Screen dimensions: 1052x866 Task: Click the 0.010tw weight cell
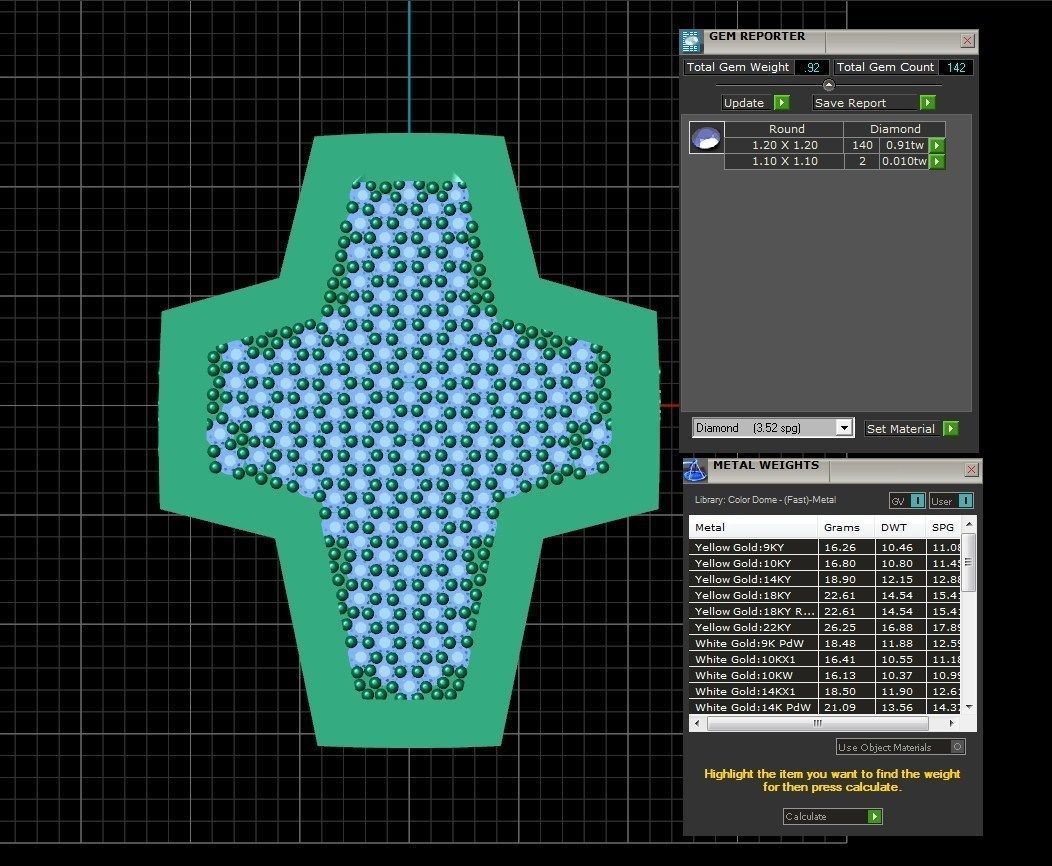(x=904, y=161)
